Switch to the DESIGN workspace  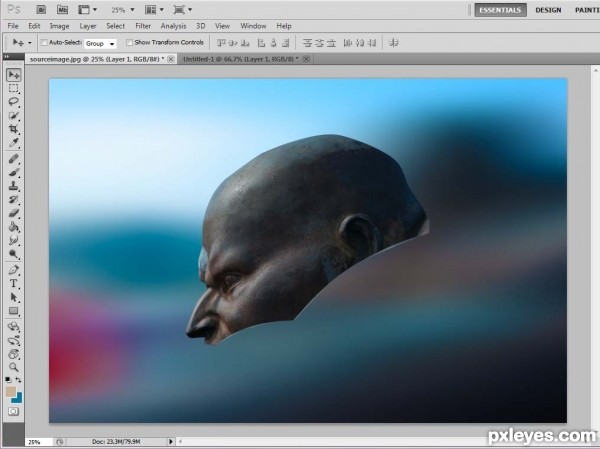click(548, 10)
